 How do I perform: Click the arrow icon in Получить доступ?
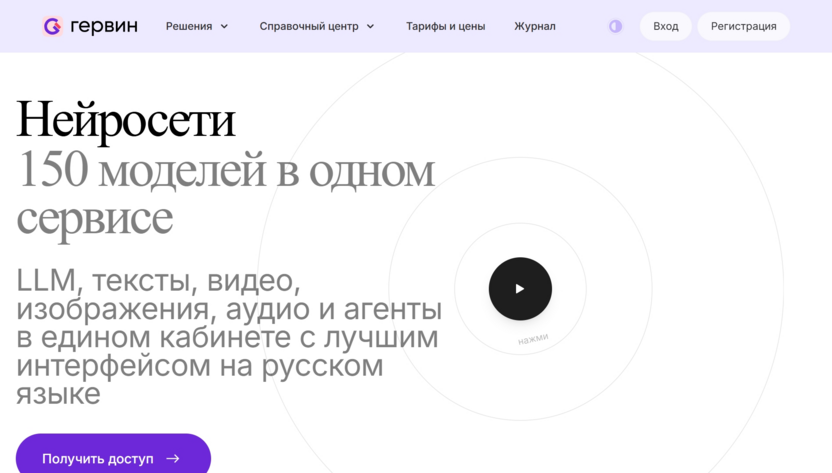(x=173, y=459)
